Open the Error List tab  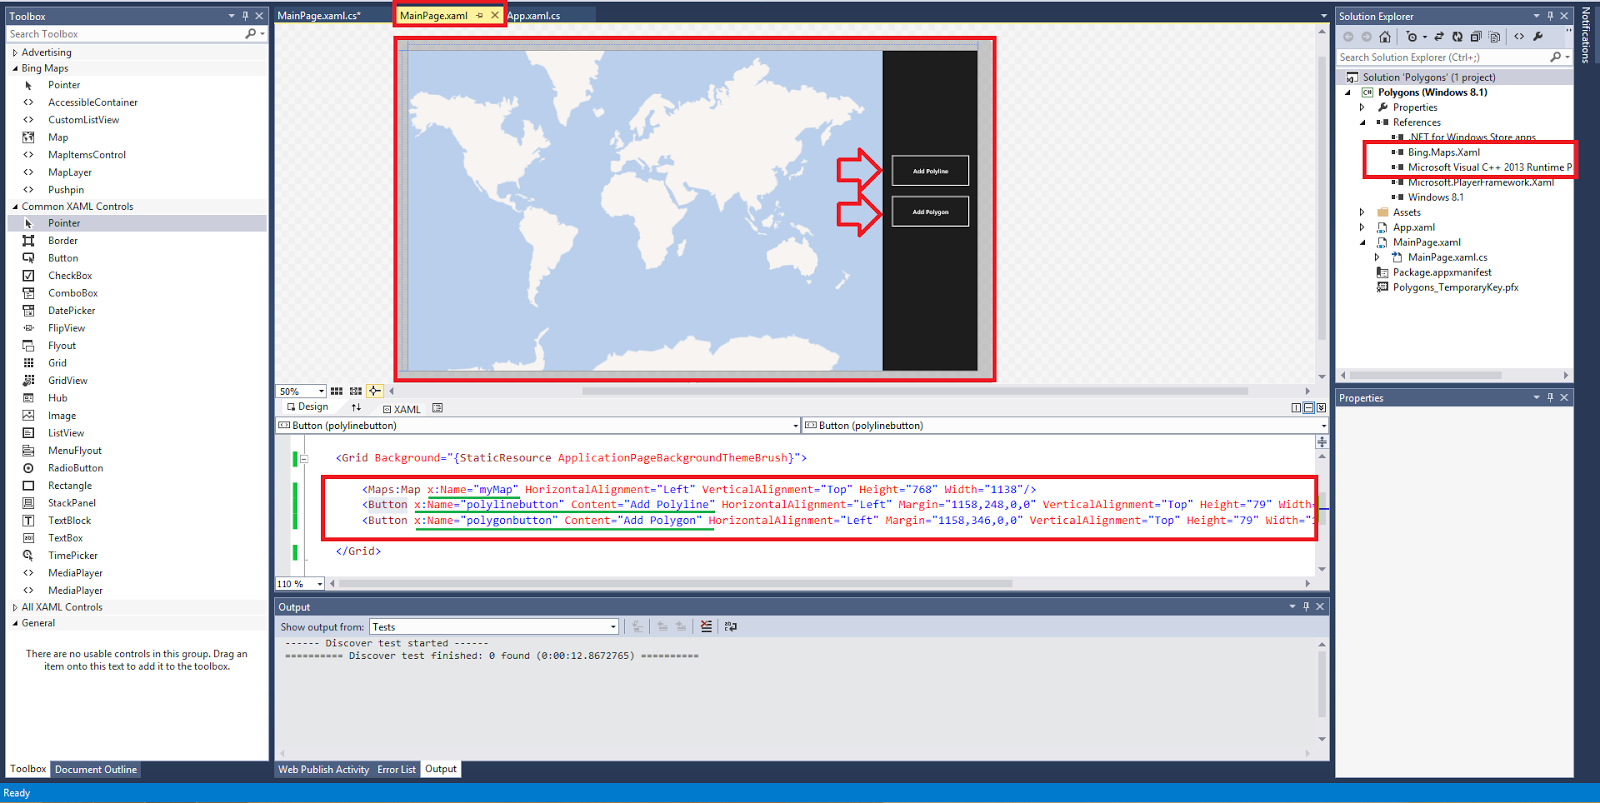[x=396, y=770]
